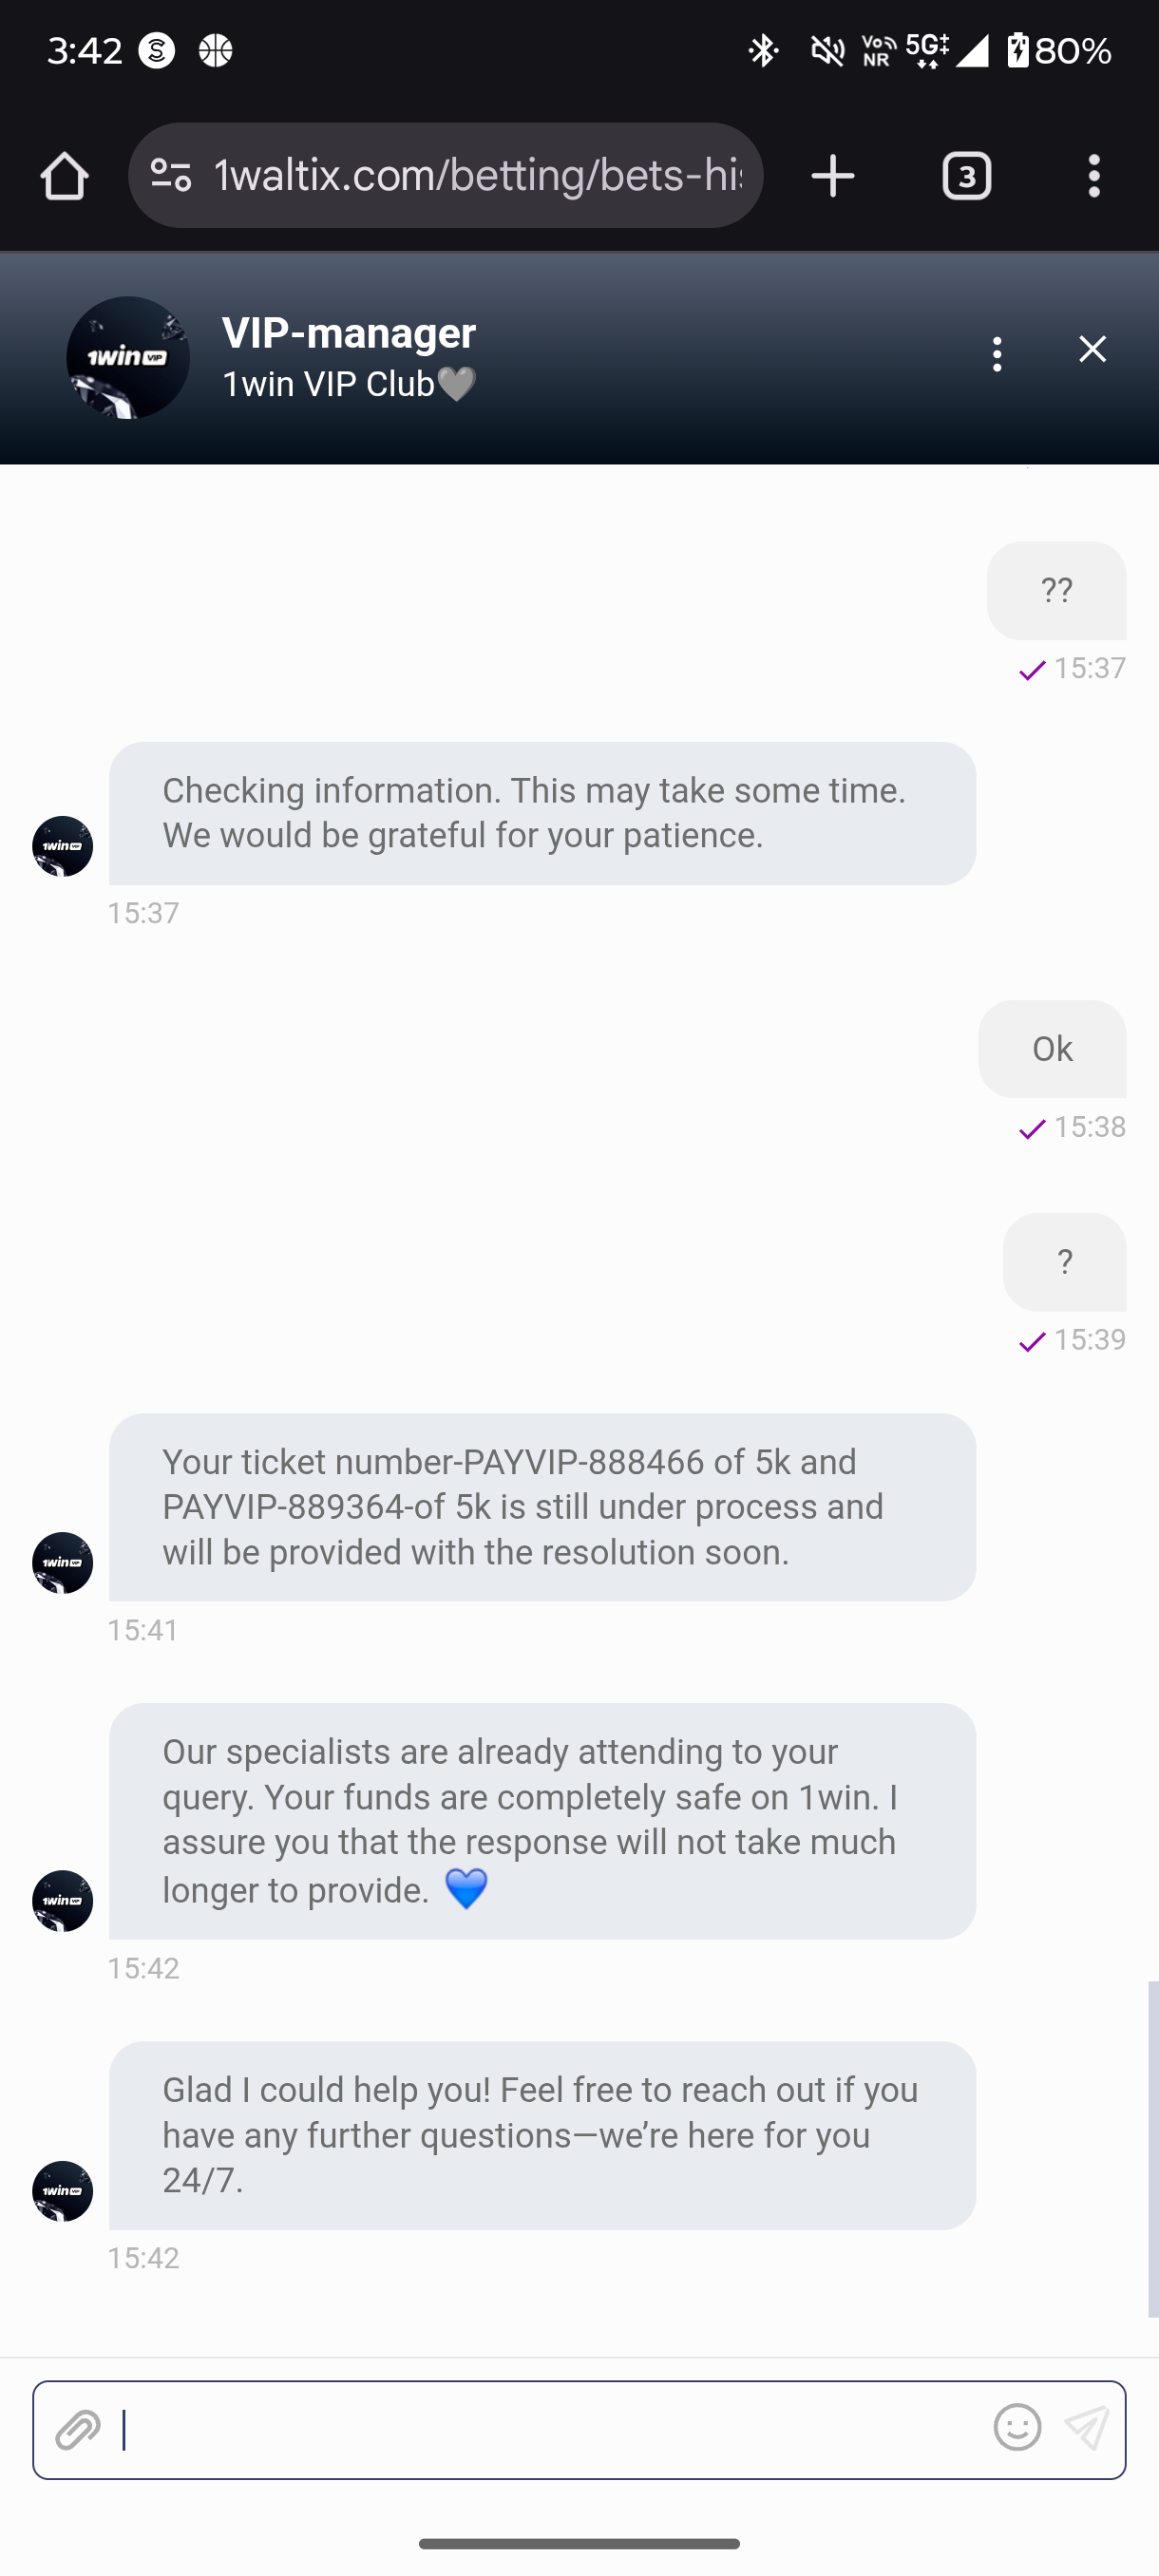Tap the 1win VIP profile avatar
The image size is (1159, 2576).
[x=128, y=358]
